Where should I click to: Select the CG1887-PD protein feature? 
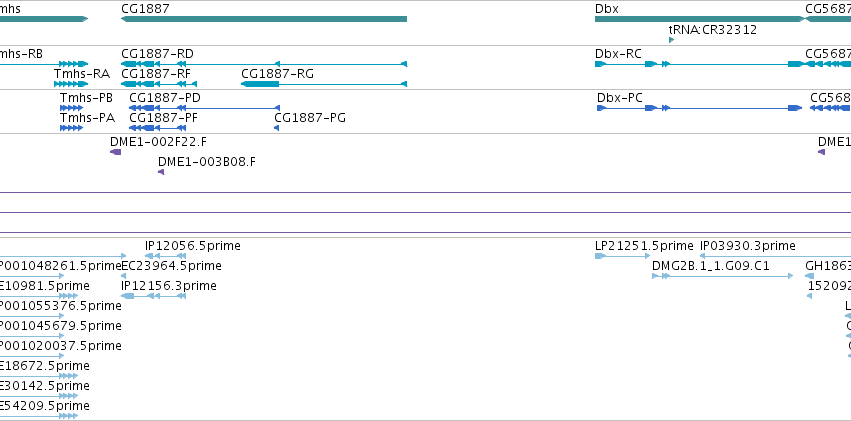click(x=204, y=108)
